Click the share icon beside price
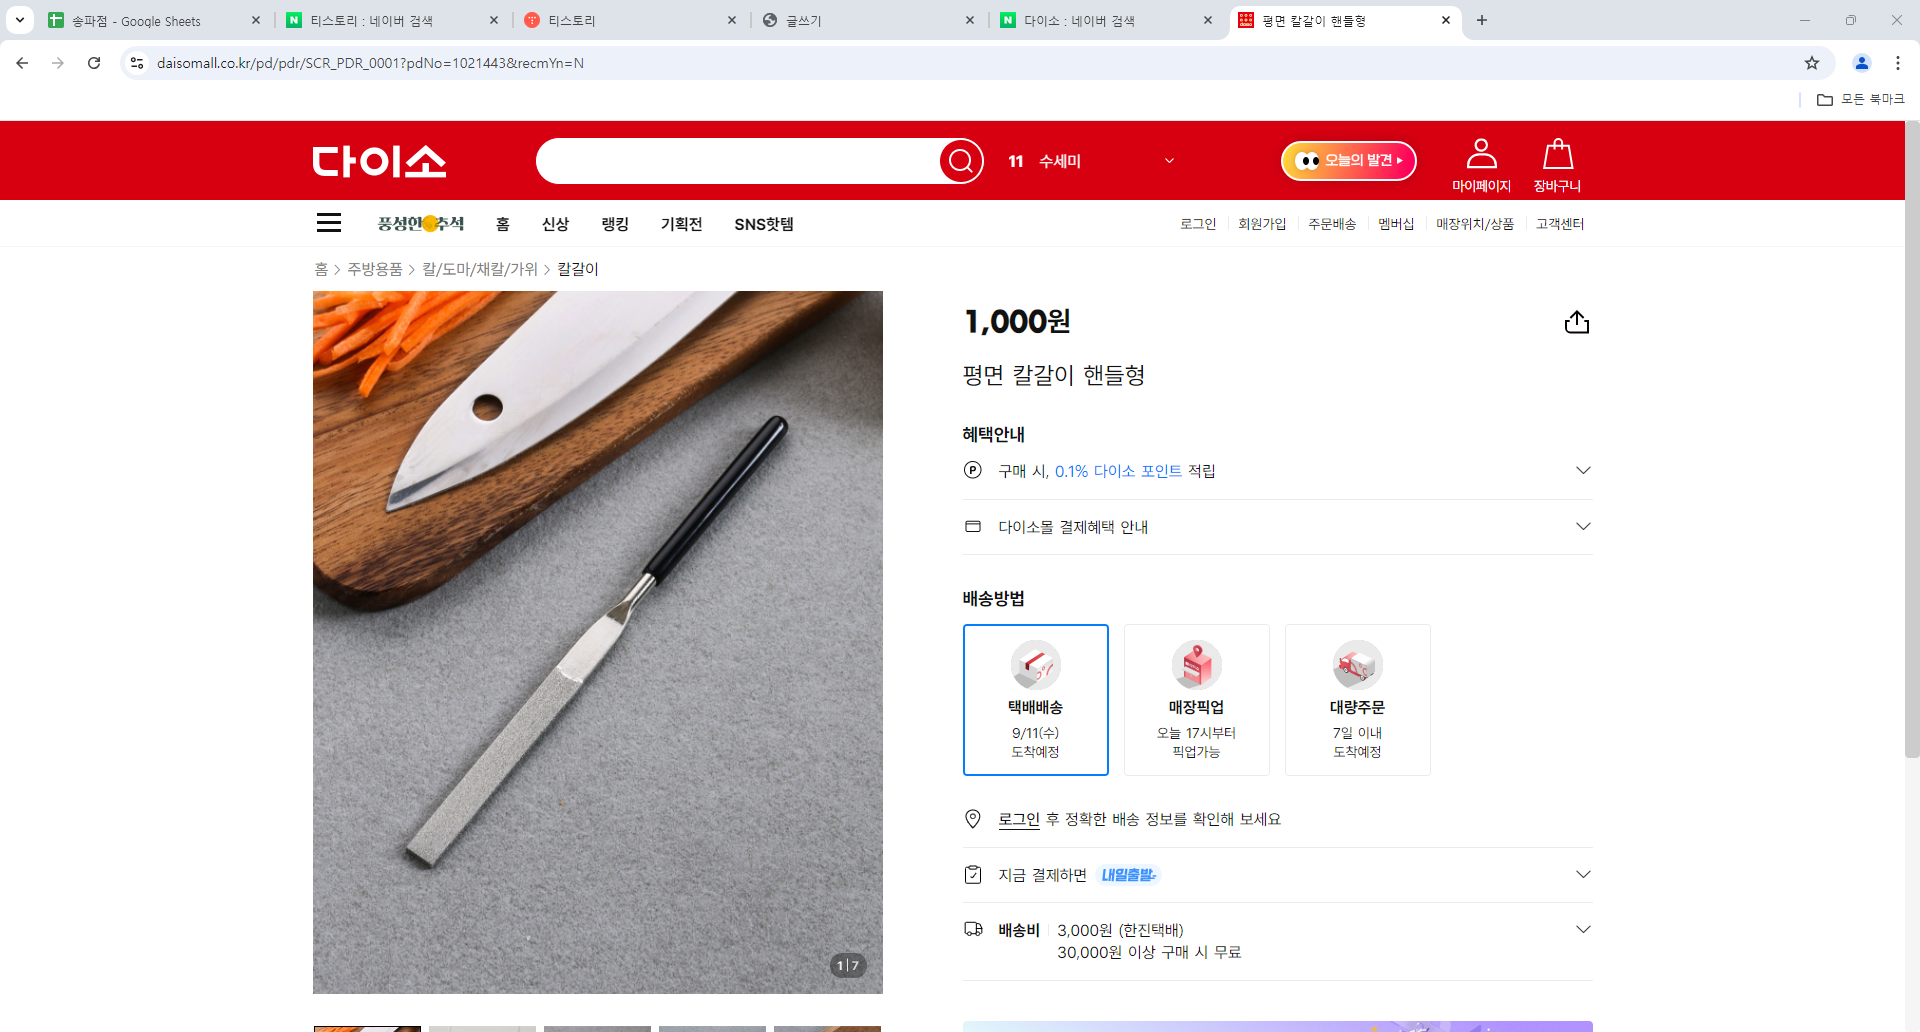1920x1032 pixels. click(x=1577, y=322)
